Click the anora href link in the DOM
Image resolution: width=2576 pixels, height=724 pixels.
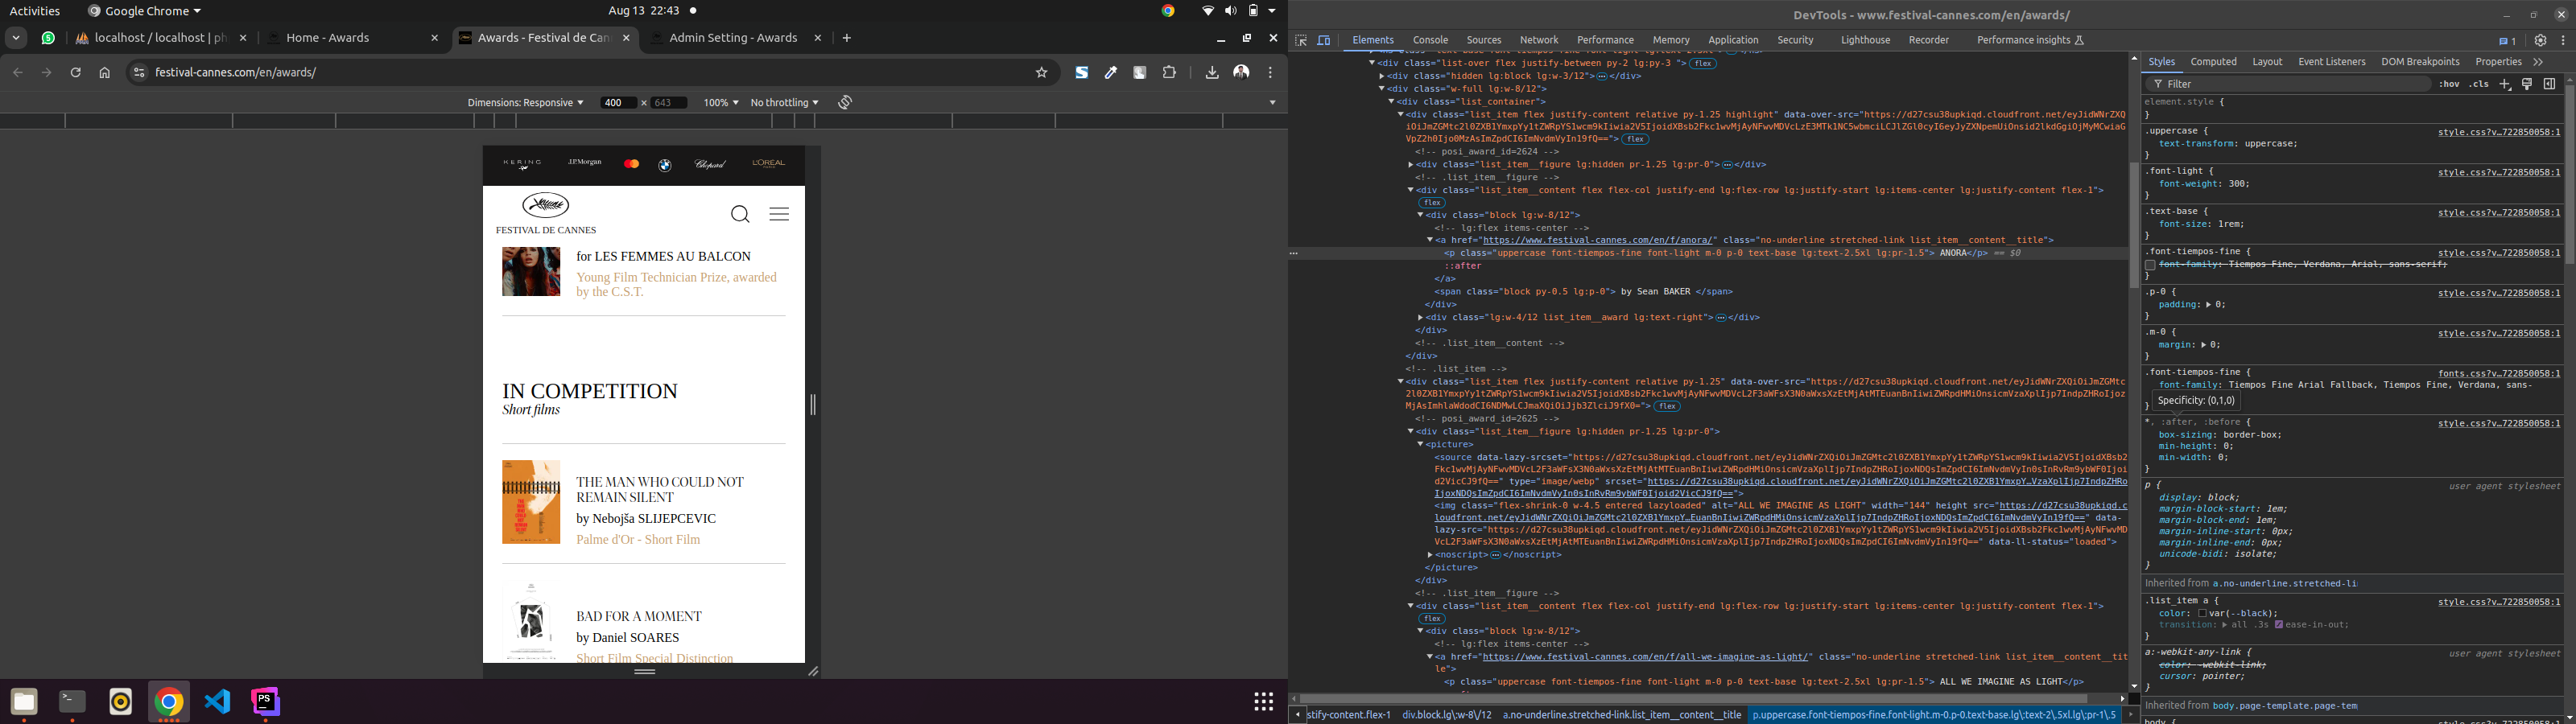coord(1598,241)
